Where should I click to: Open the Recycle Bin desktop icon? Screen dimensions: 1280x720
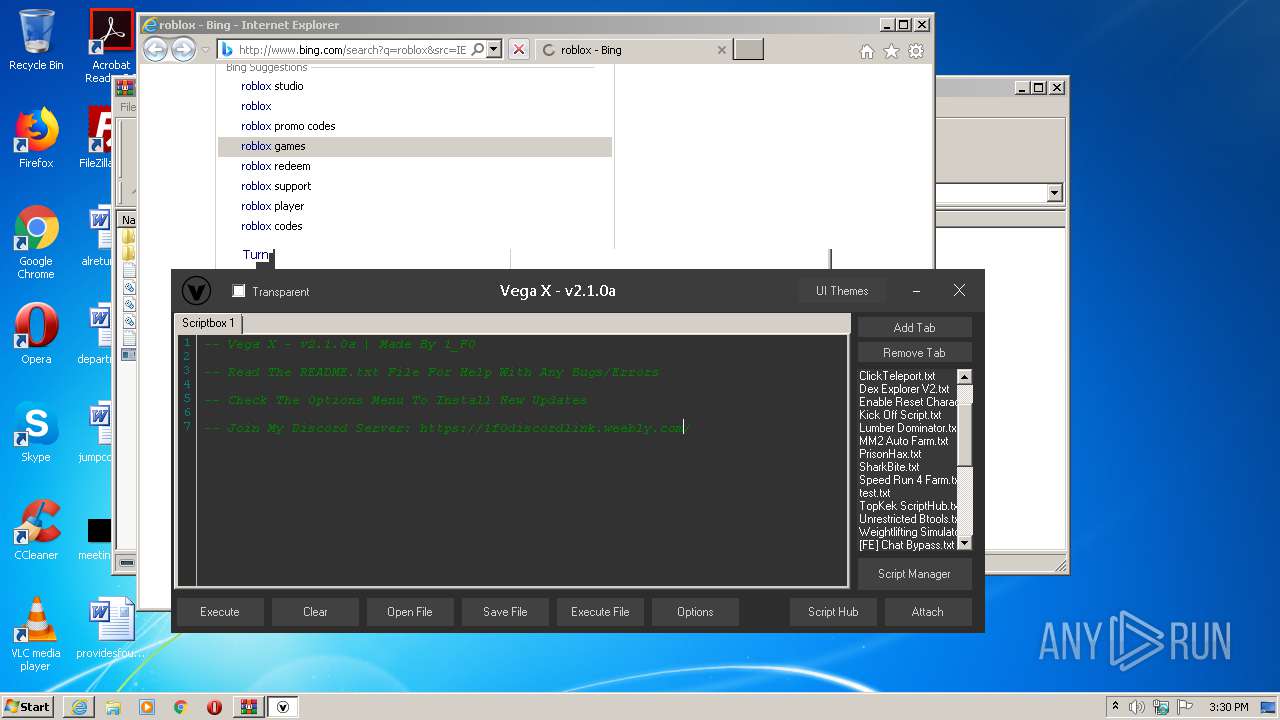36,40
